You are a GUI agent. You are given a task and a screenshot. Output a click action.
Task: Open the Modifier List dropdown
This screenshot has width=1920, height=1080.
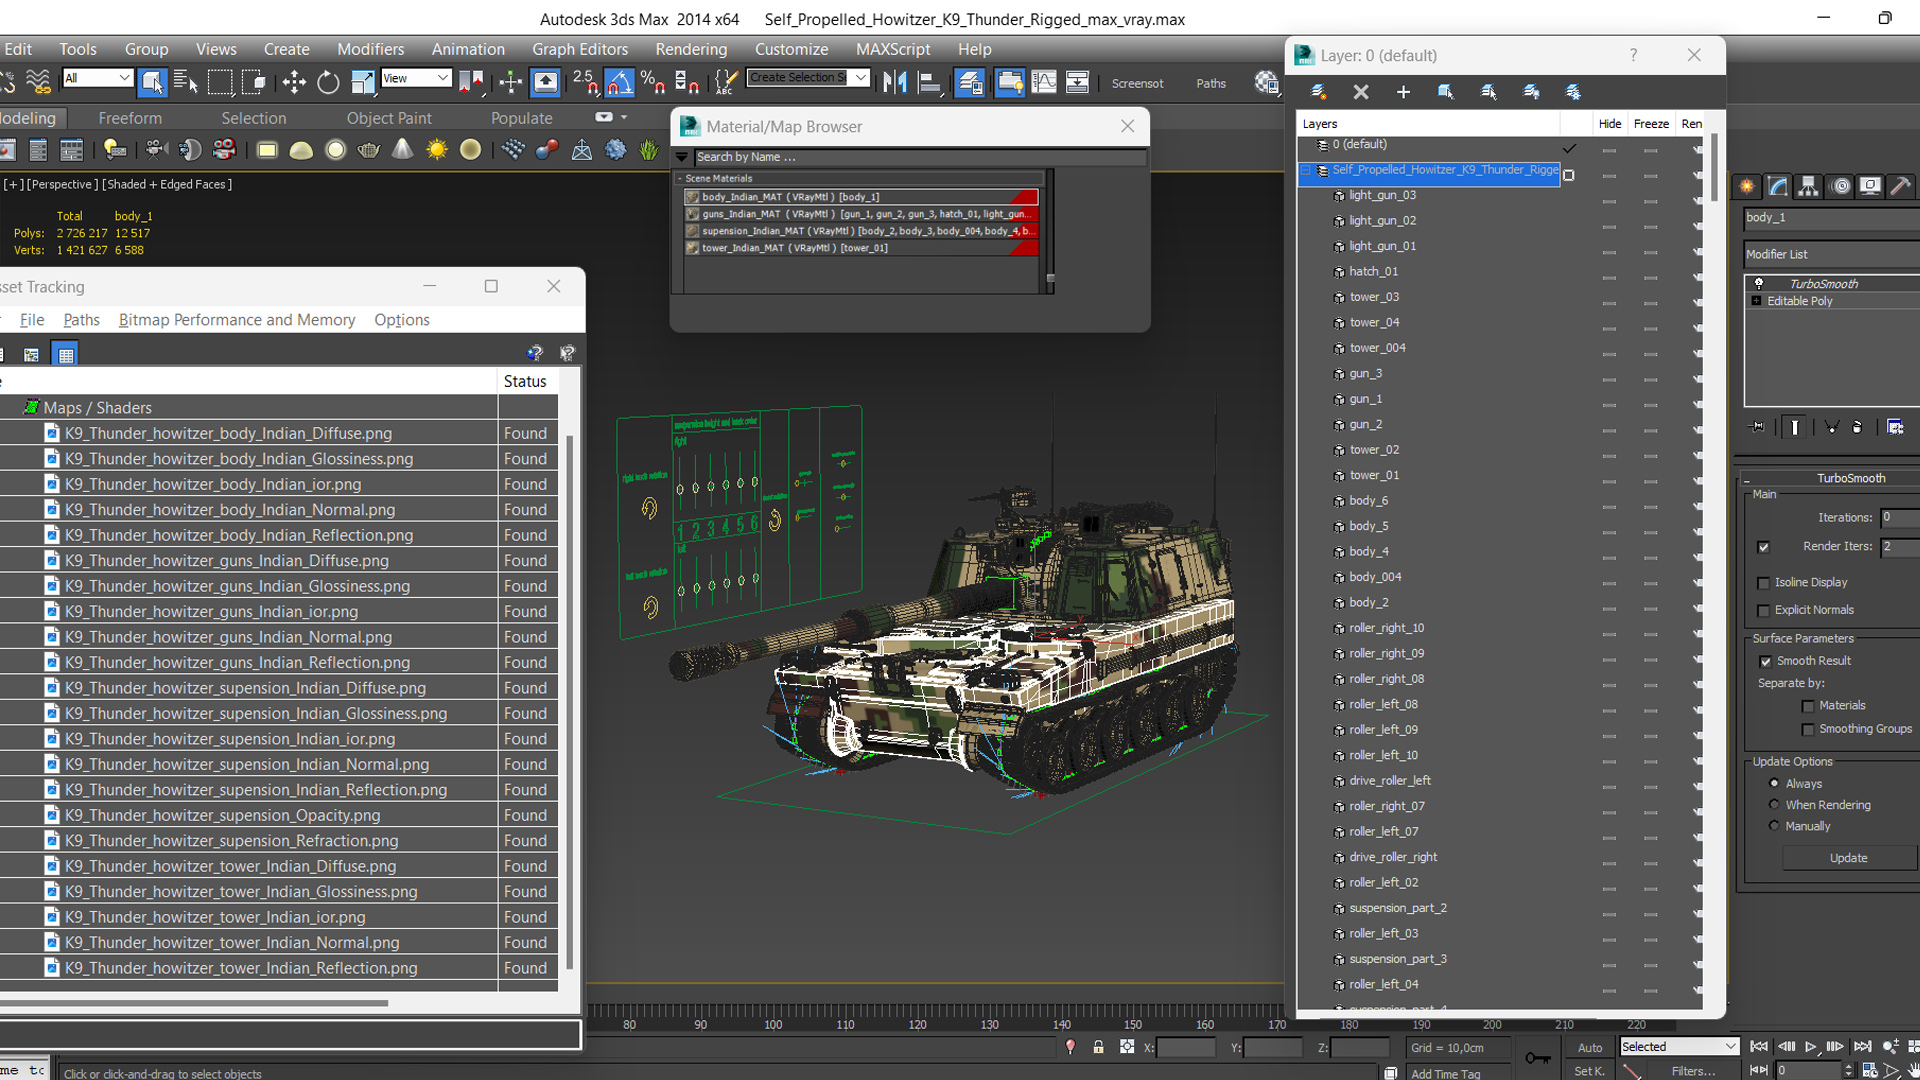pyautogui.click(x=1832, y=254)
